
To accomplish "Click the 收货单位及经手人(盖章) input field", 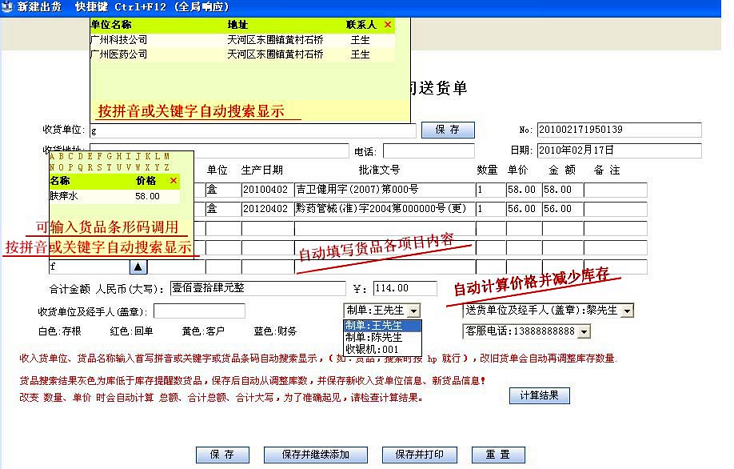I will 199,311.
